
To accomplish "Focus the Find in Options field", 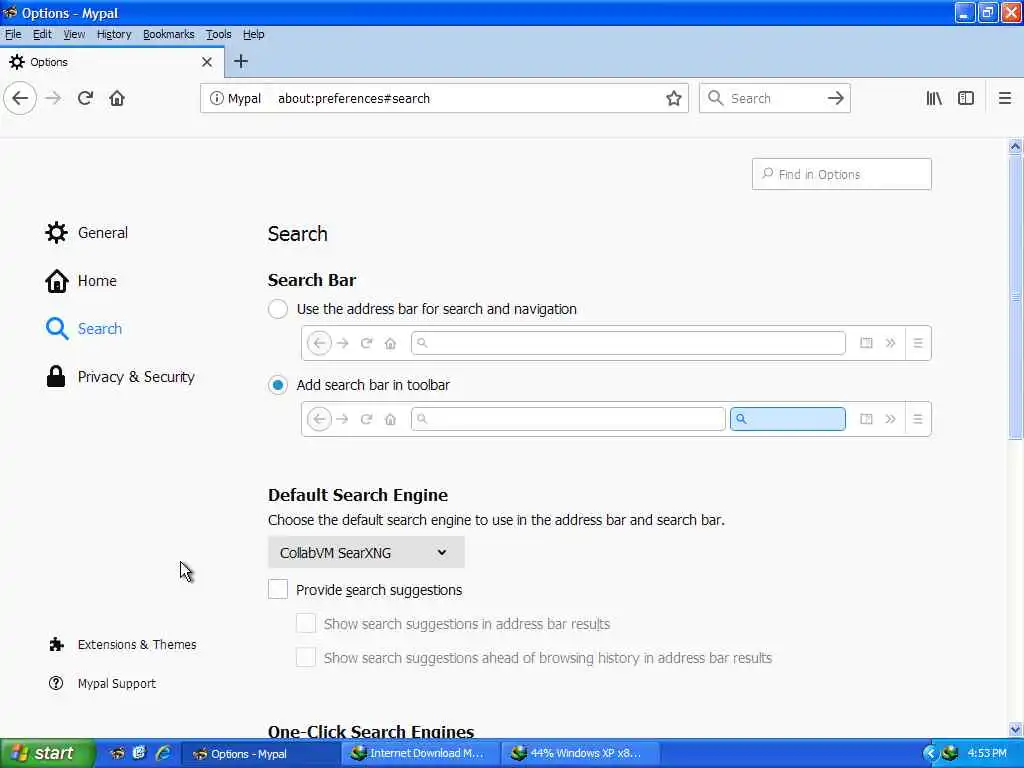I will coord(841,174).
